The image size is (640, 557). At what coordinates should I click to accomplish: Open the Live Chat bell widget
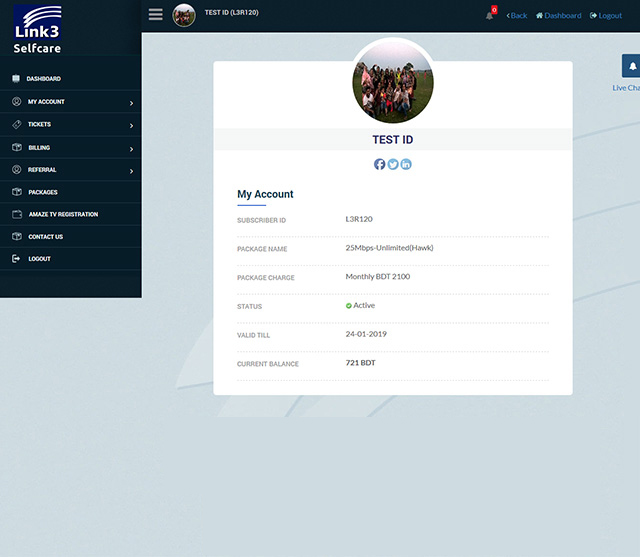631,67
